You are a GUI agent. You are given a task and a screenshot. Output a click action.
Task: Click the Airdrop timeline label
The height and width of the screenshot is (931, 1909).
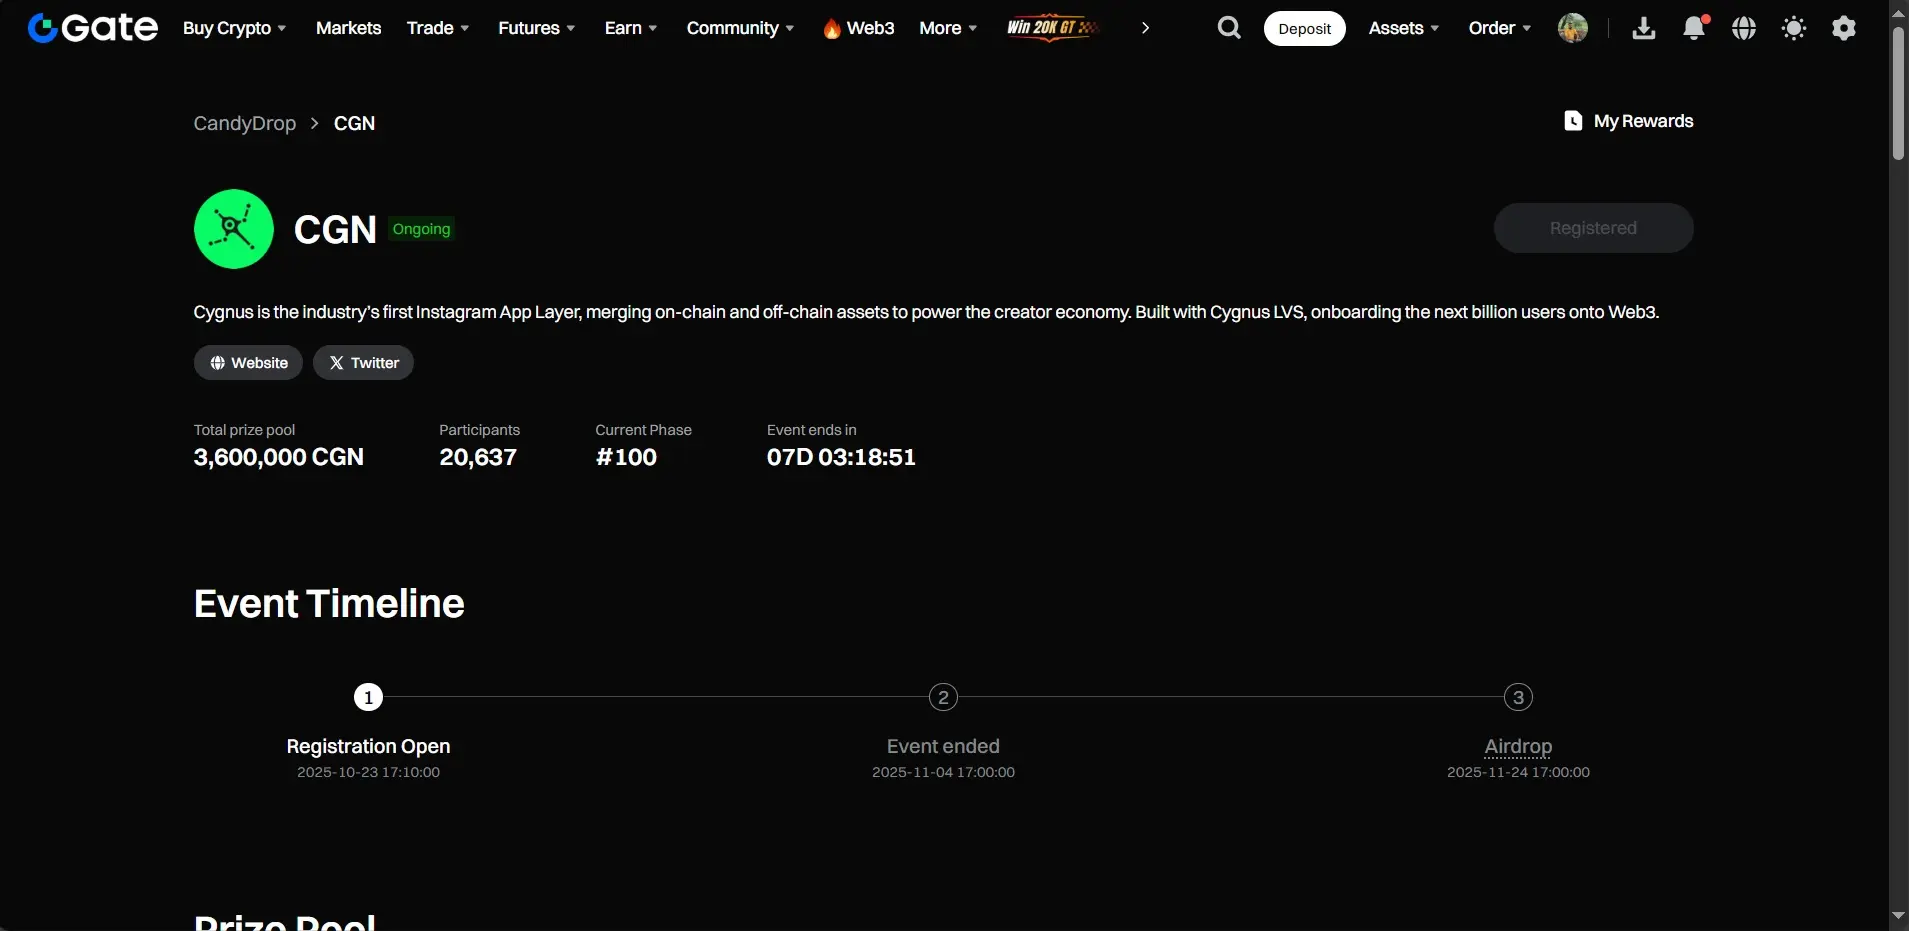click(1518, 746)
